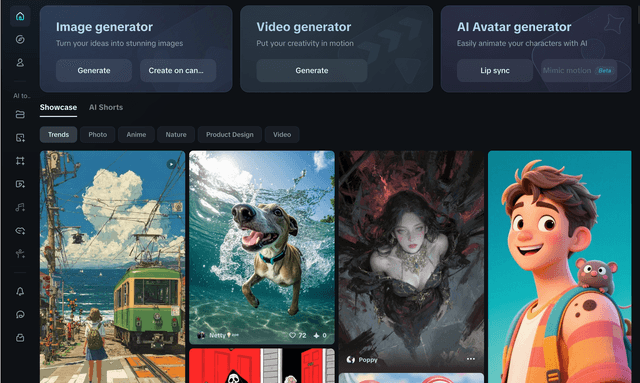Click Create on canvas button
This screenshot has height=383, width=640.
[x=178, y=70]
